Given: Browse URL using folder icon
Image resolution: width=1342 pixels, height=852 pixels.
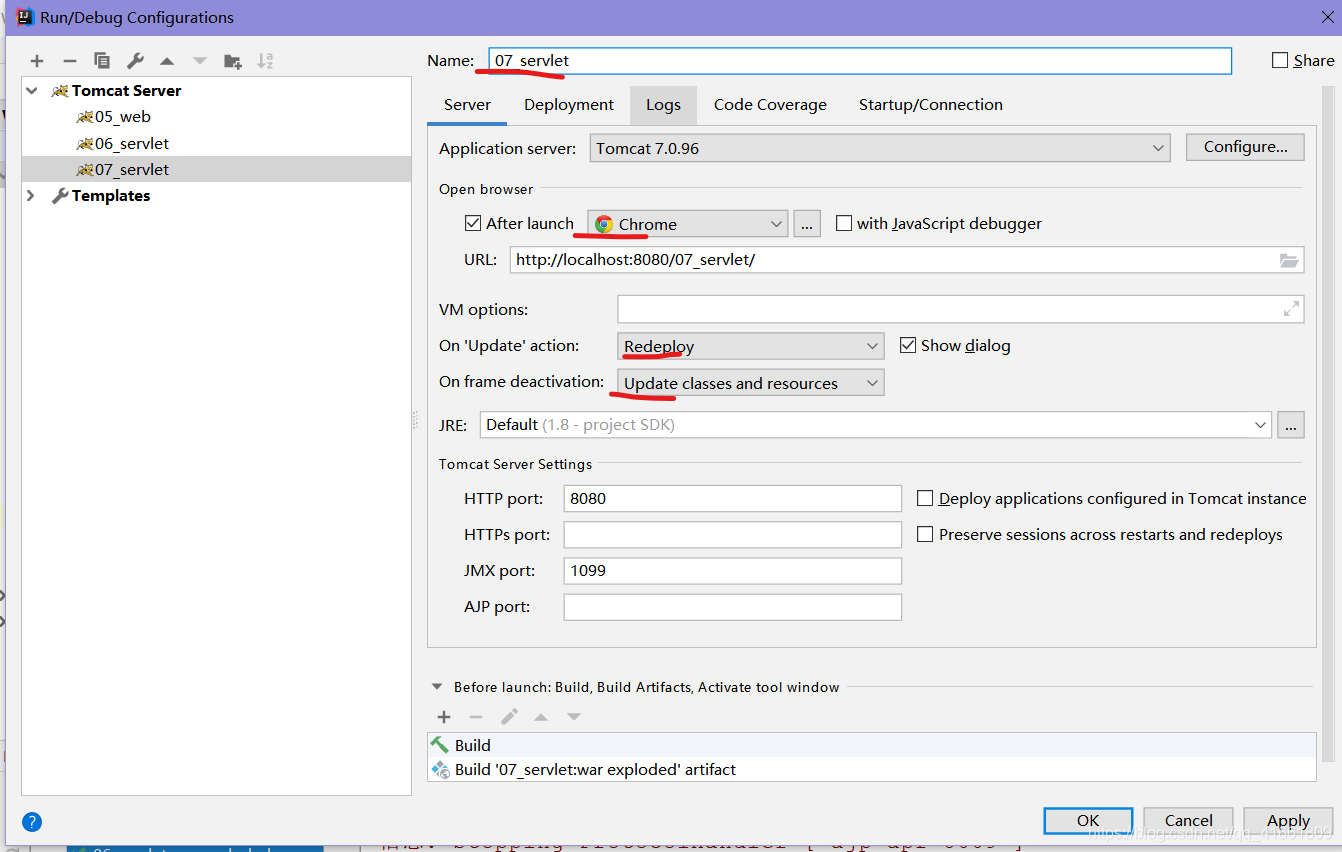Looking at the screenshot, I should (x=1290, y=260).
